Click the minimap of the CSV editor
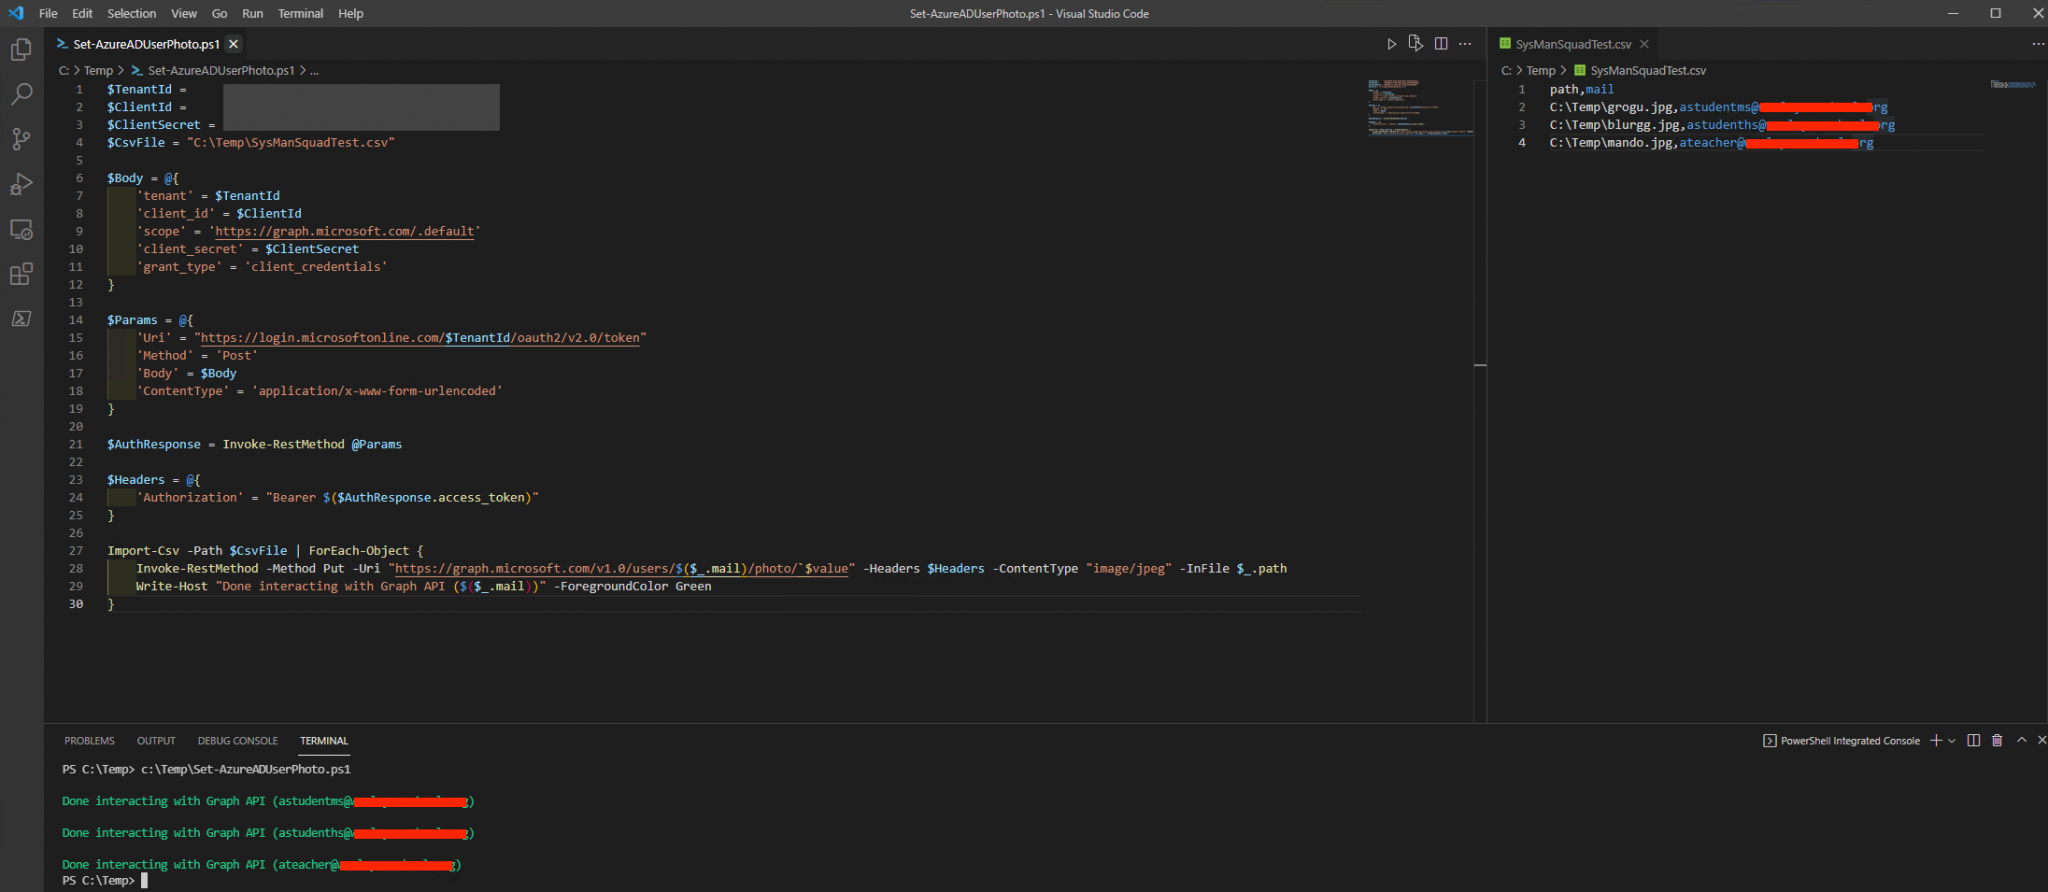The image size is (2048, 892). tap(2013, 84)
